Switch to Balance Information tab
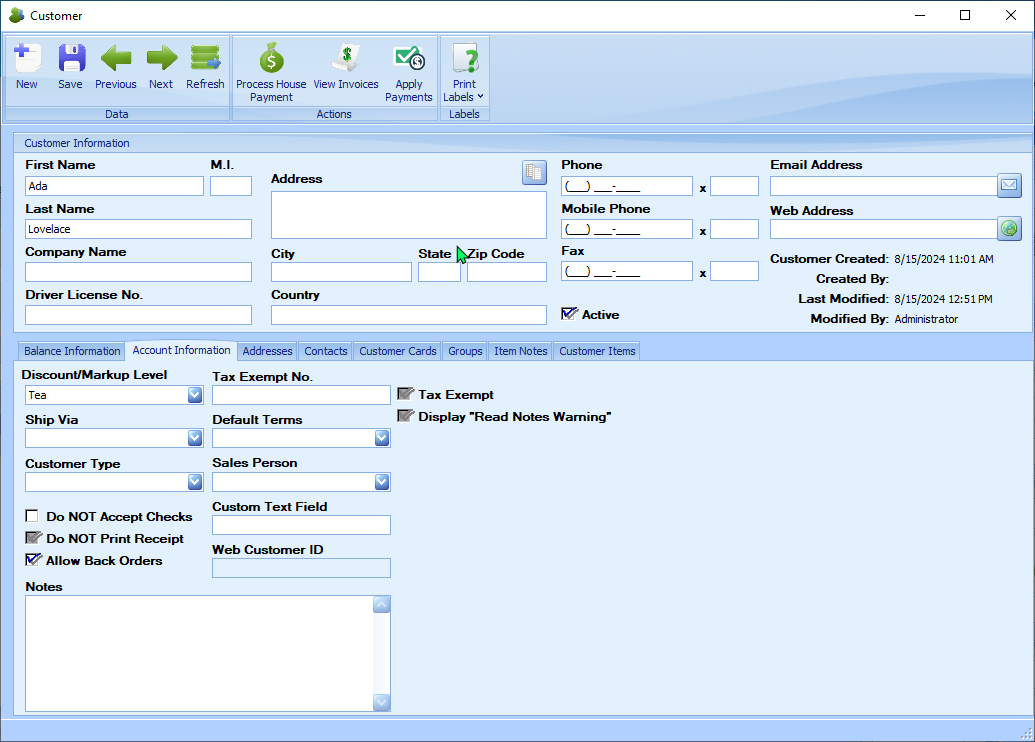Viewport: 1035px width, 742px height. [72, 351]
